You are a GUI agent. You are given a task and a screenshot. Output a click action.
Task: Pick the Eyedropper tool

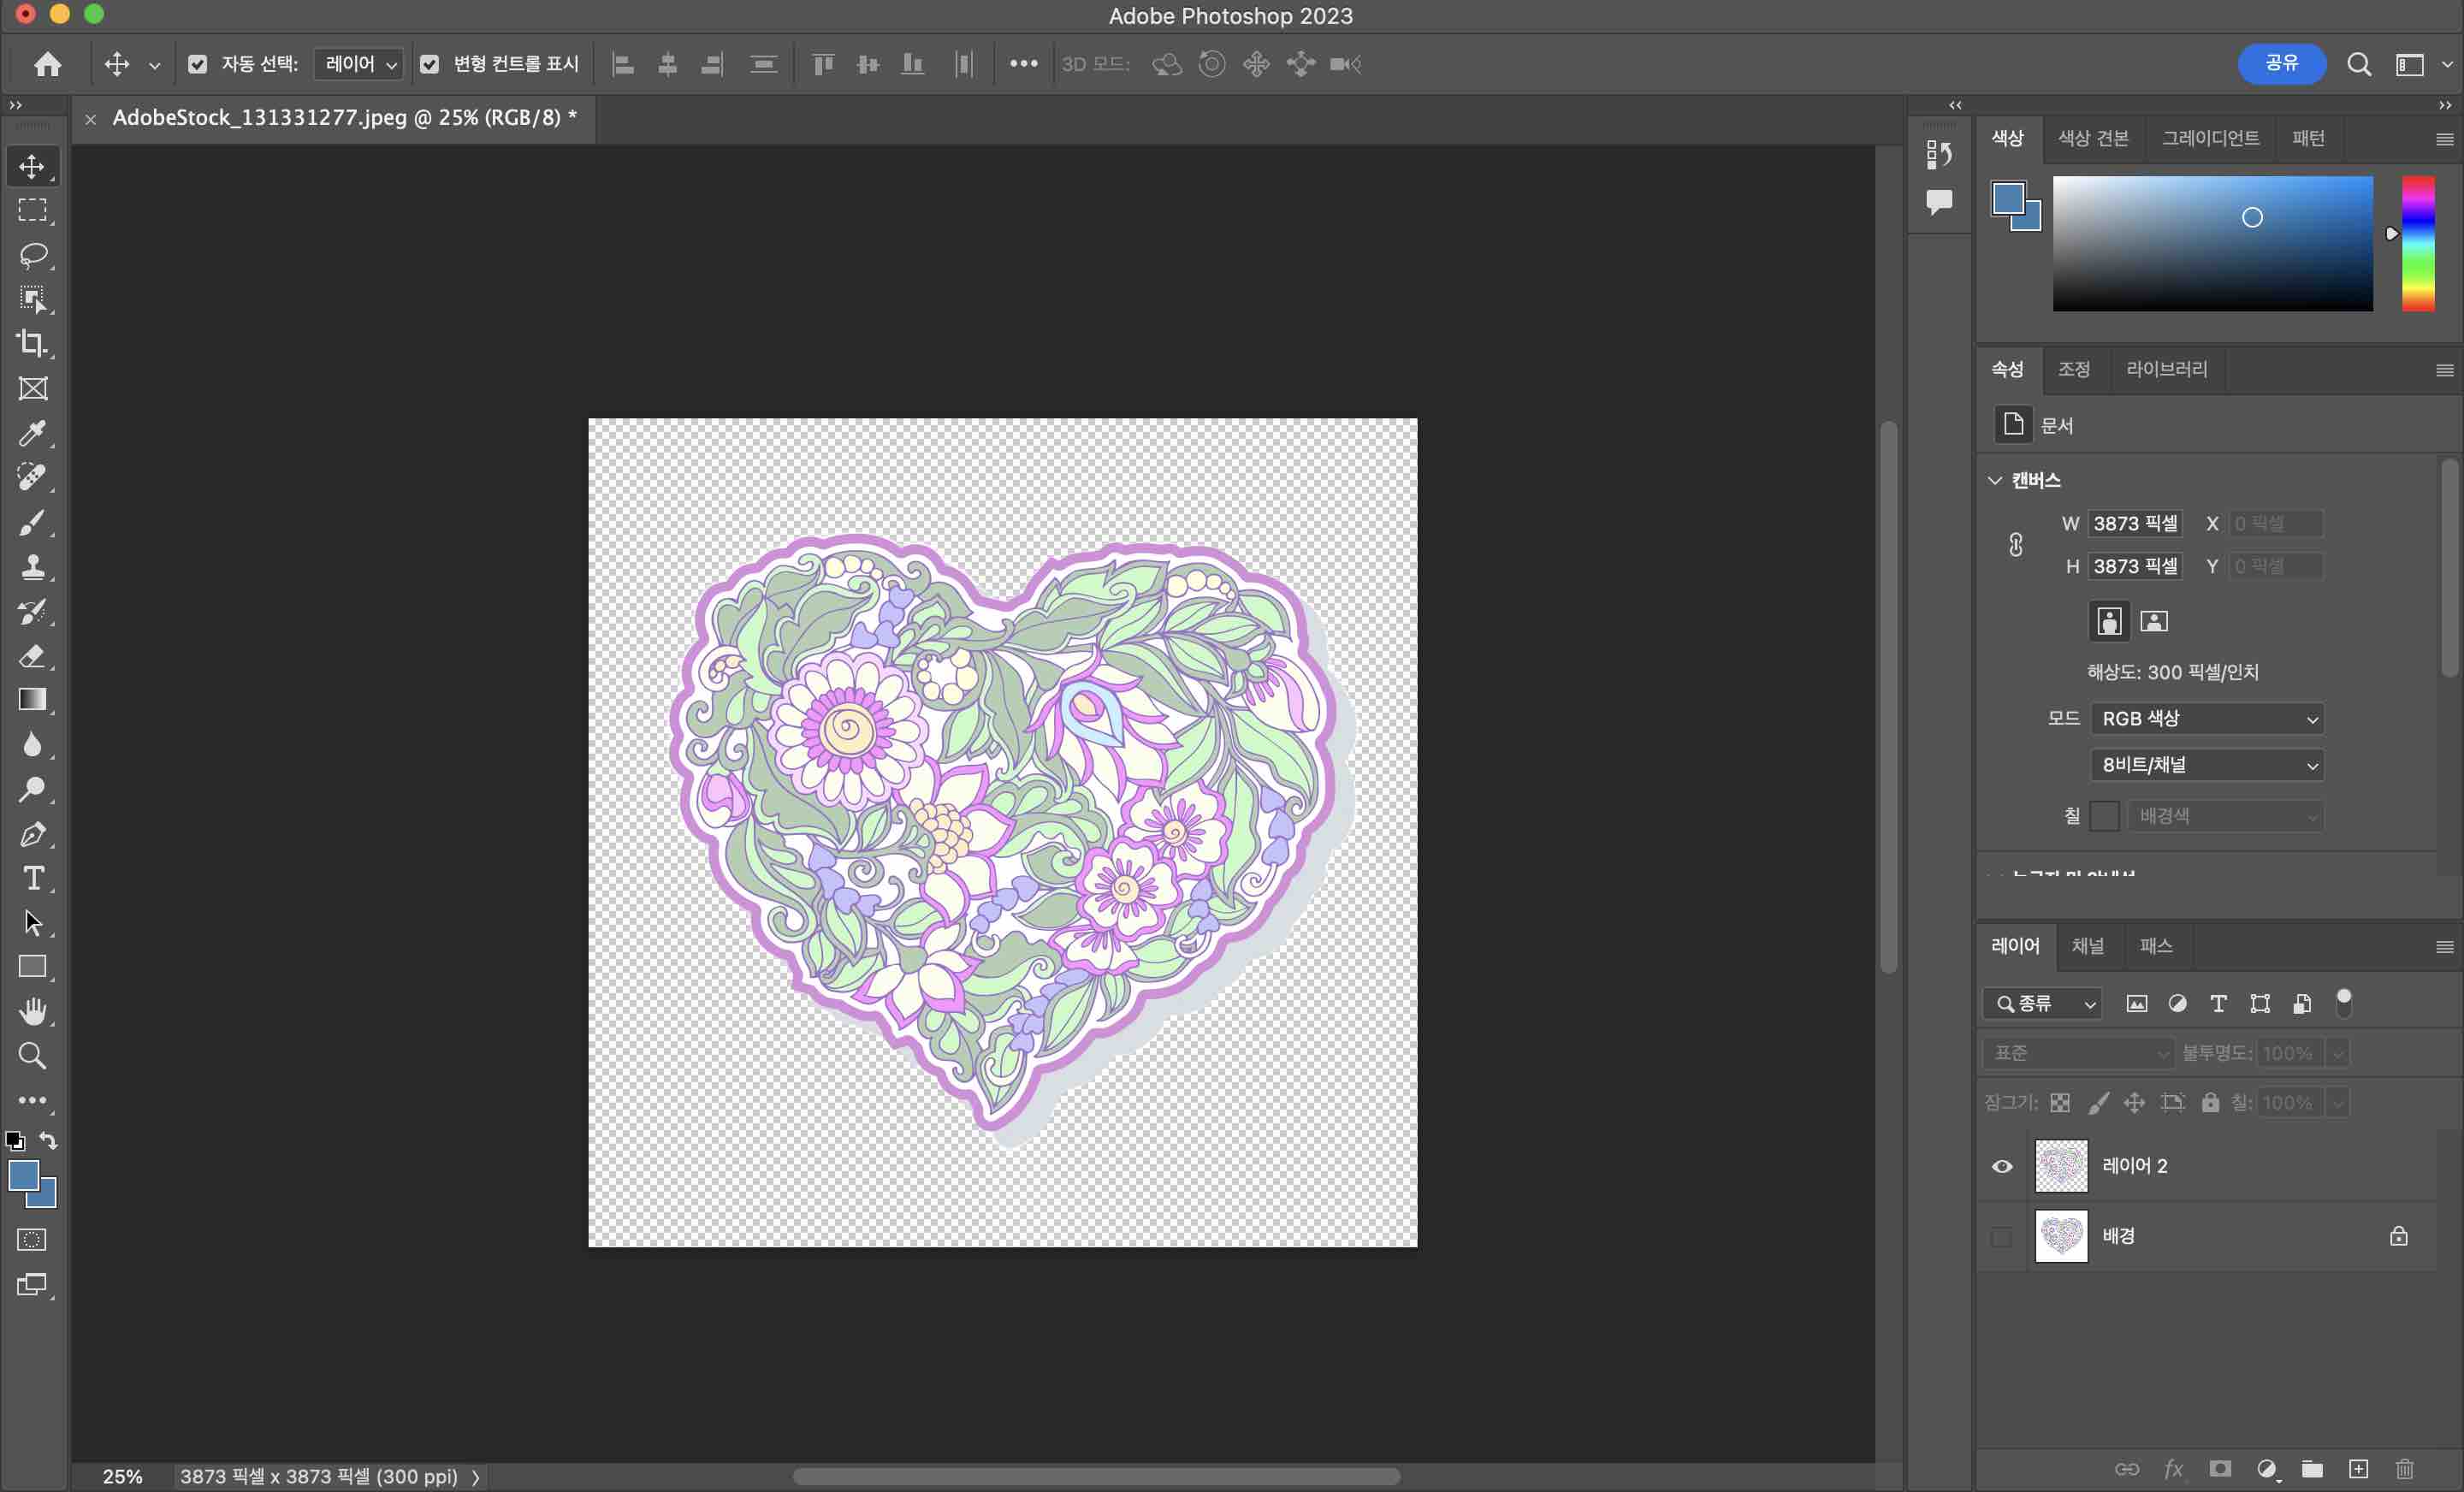32,433
